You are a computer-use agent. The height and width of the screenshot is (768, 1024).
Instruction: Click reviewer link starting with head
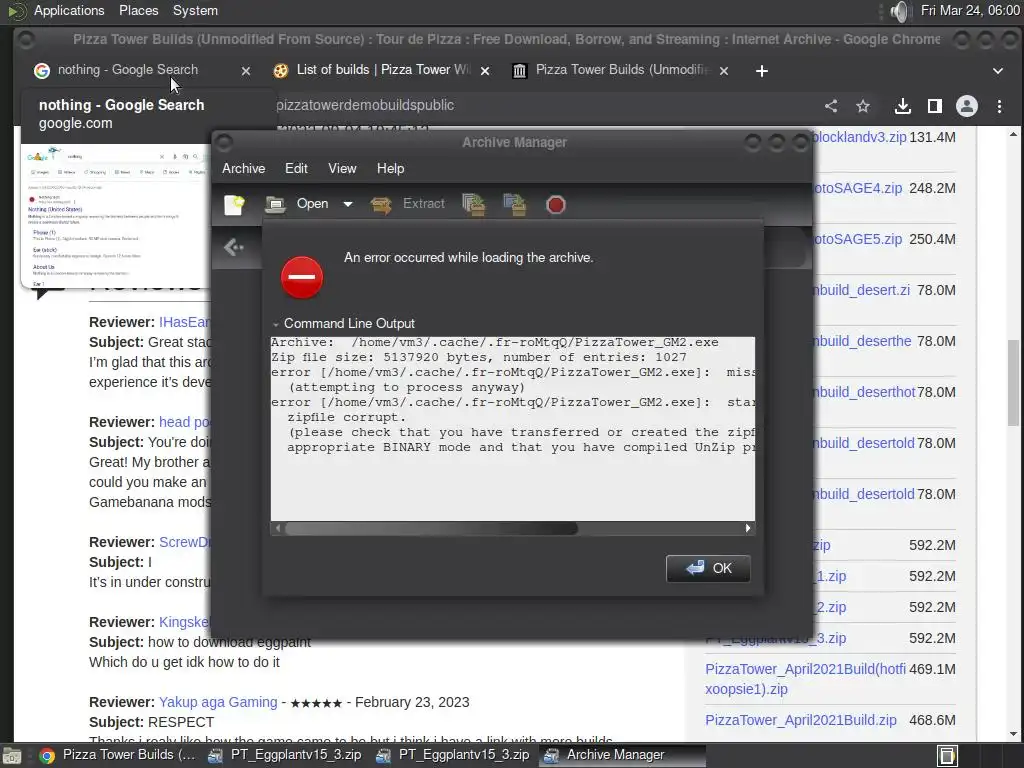184,422
